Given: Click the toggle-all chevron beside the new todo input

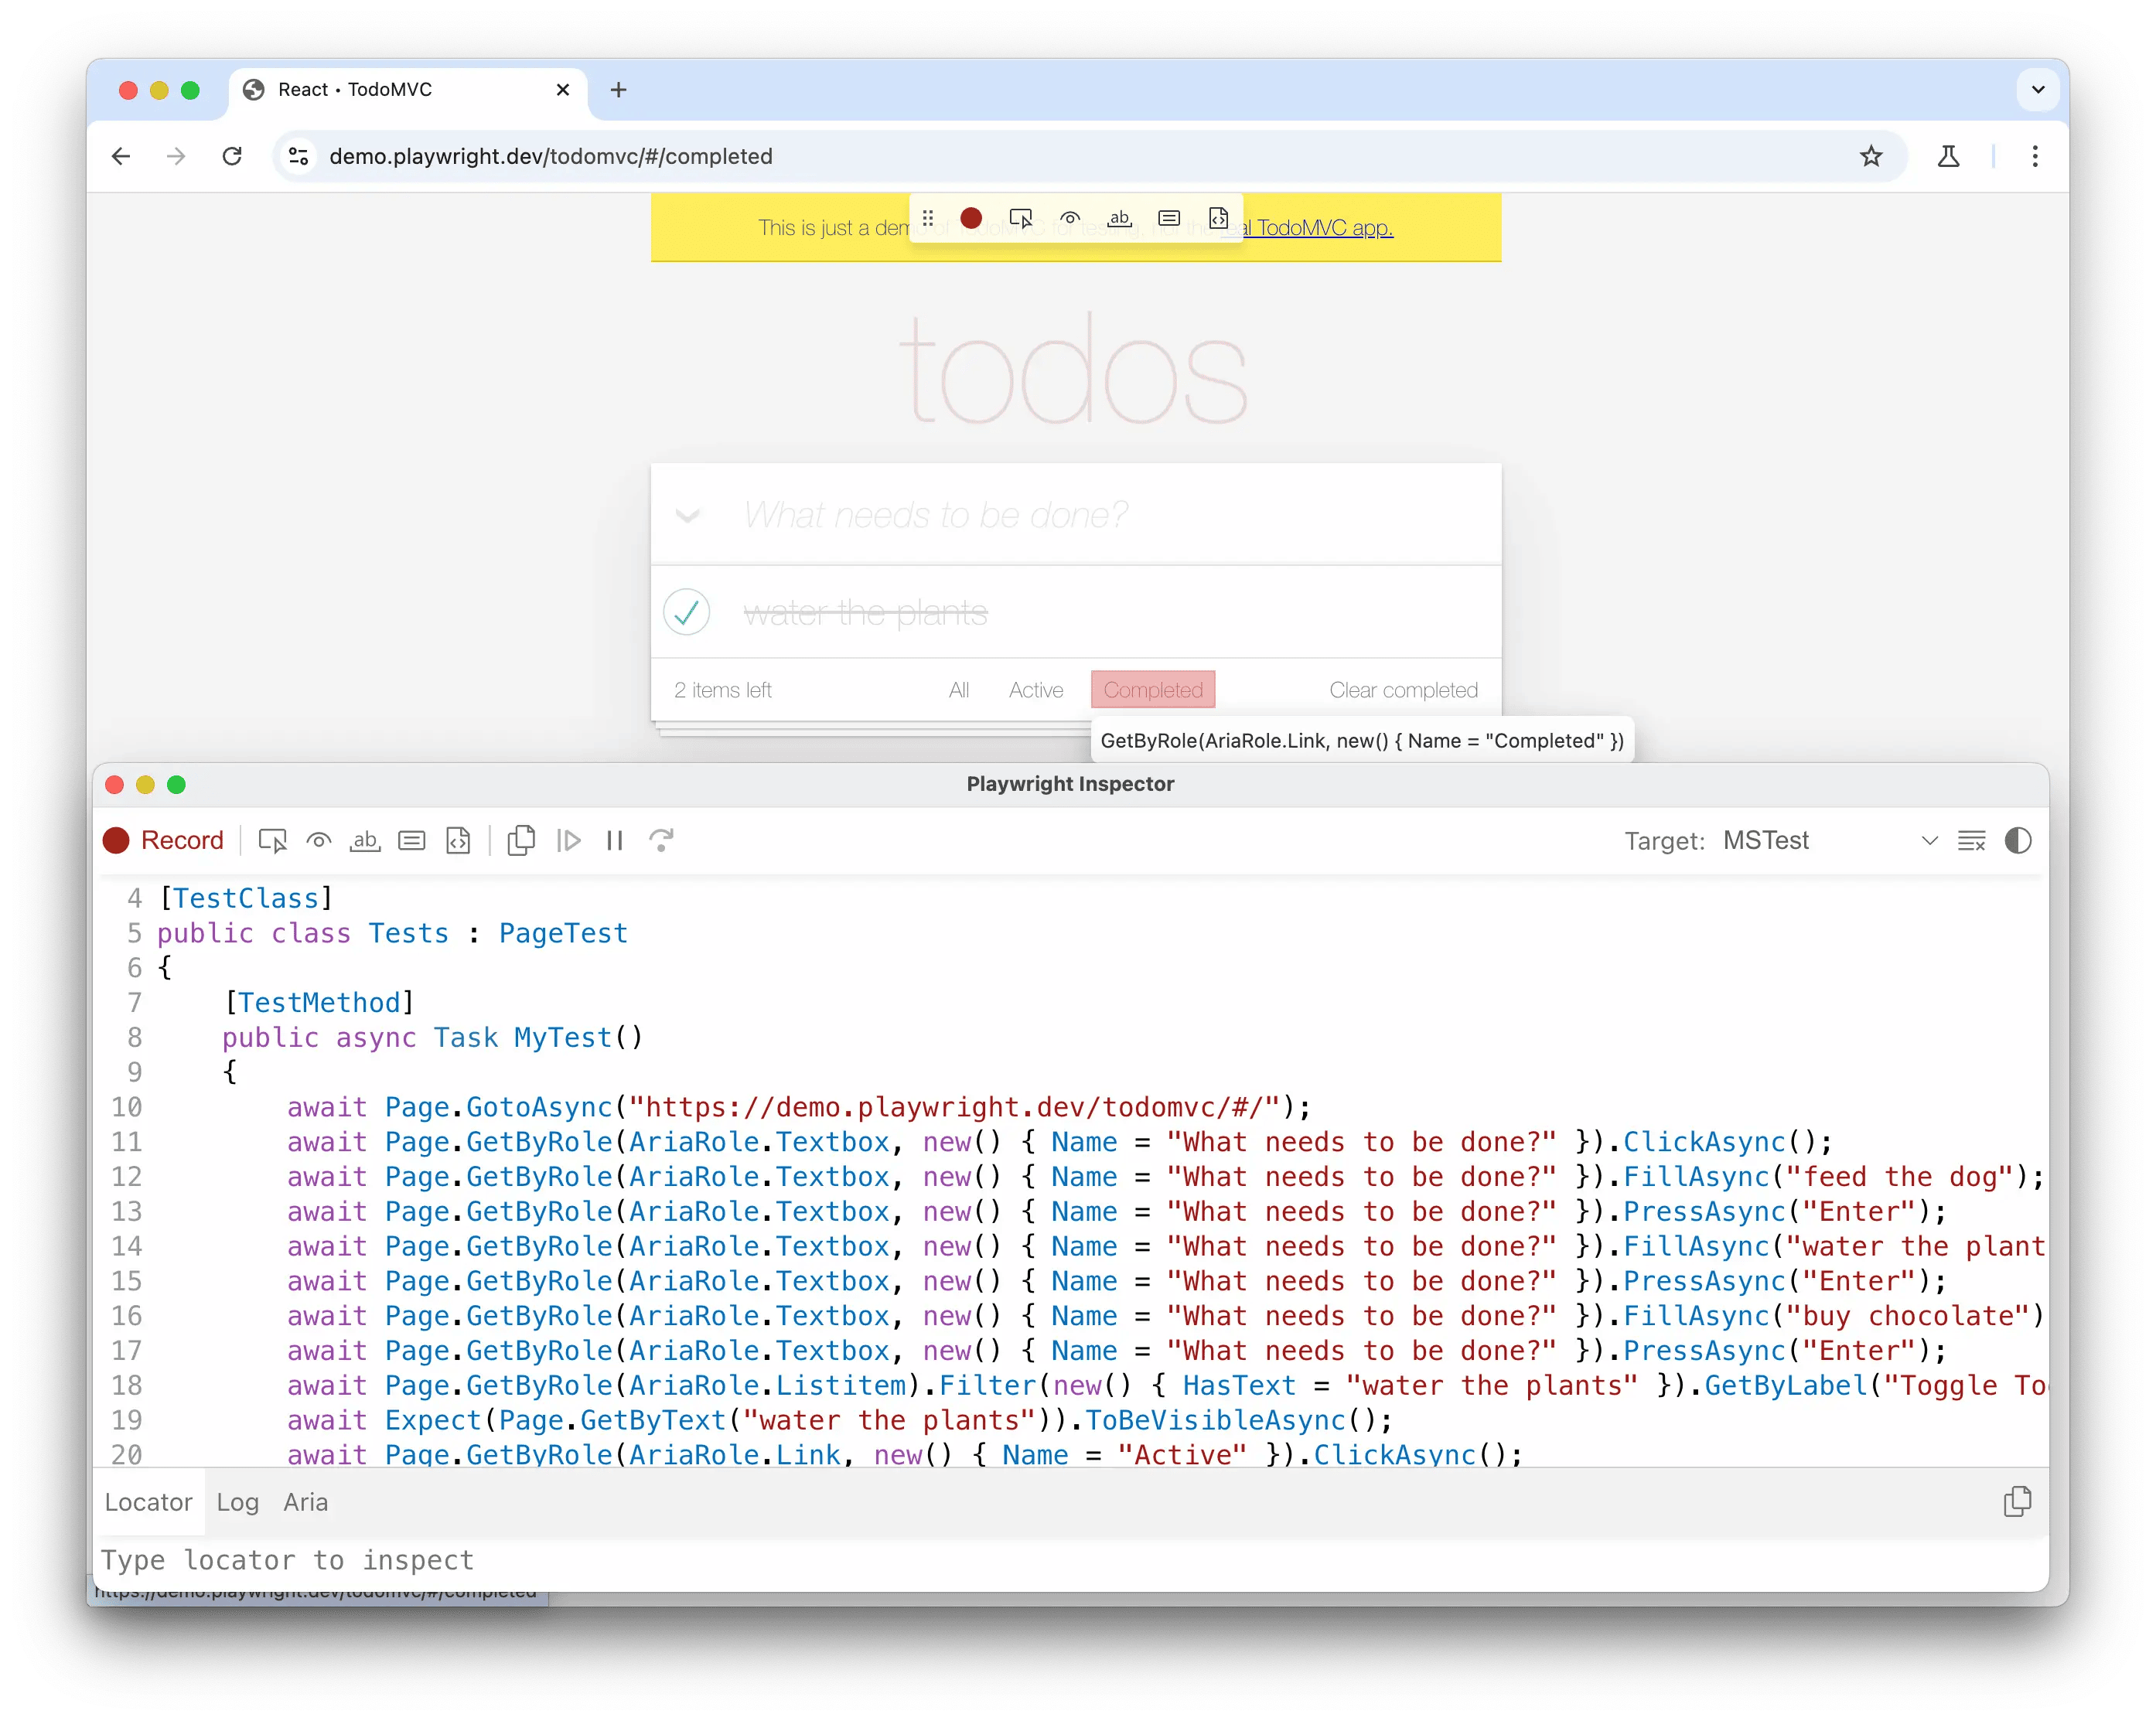Looking at the screenshot, I should pyautogui.click(x=688, y=516).
